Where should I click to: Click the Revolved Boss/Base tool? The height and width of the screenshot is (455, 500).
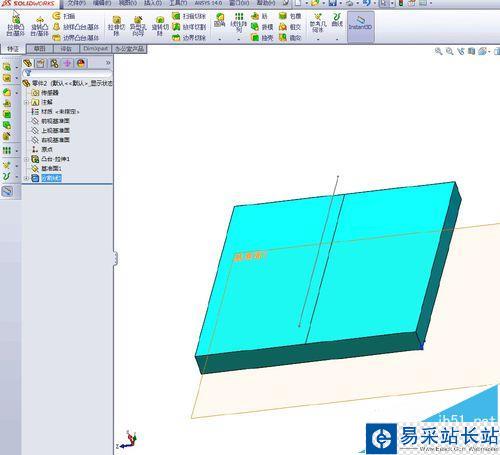[39, 26]
